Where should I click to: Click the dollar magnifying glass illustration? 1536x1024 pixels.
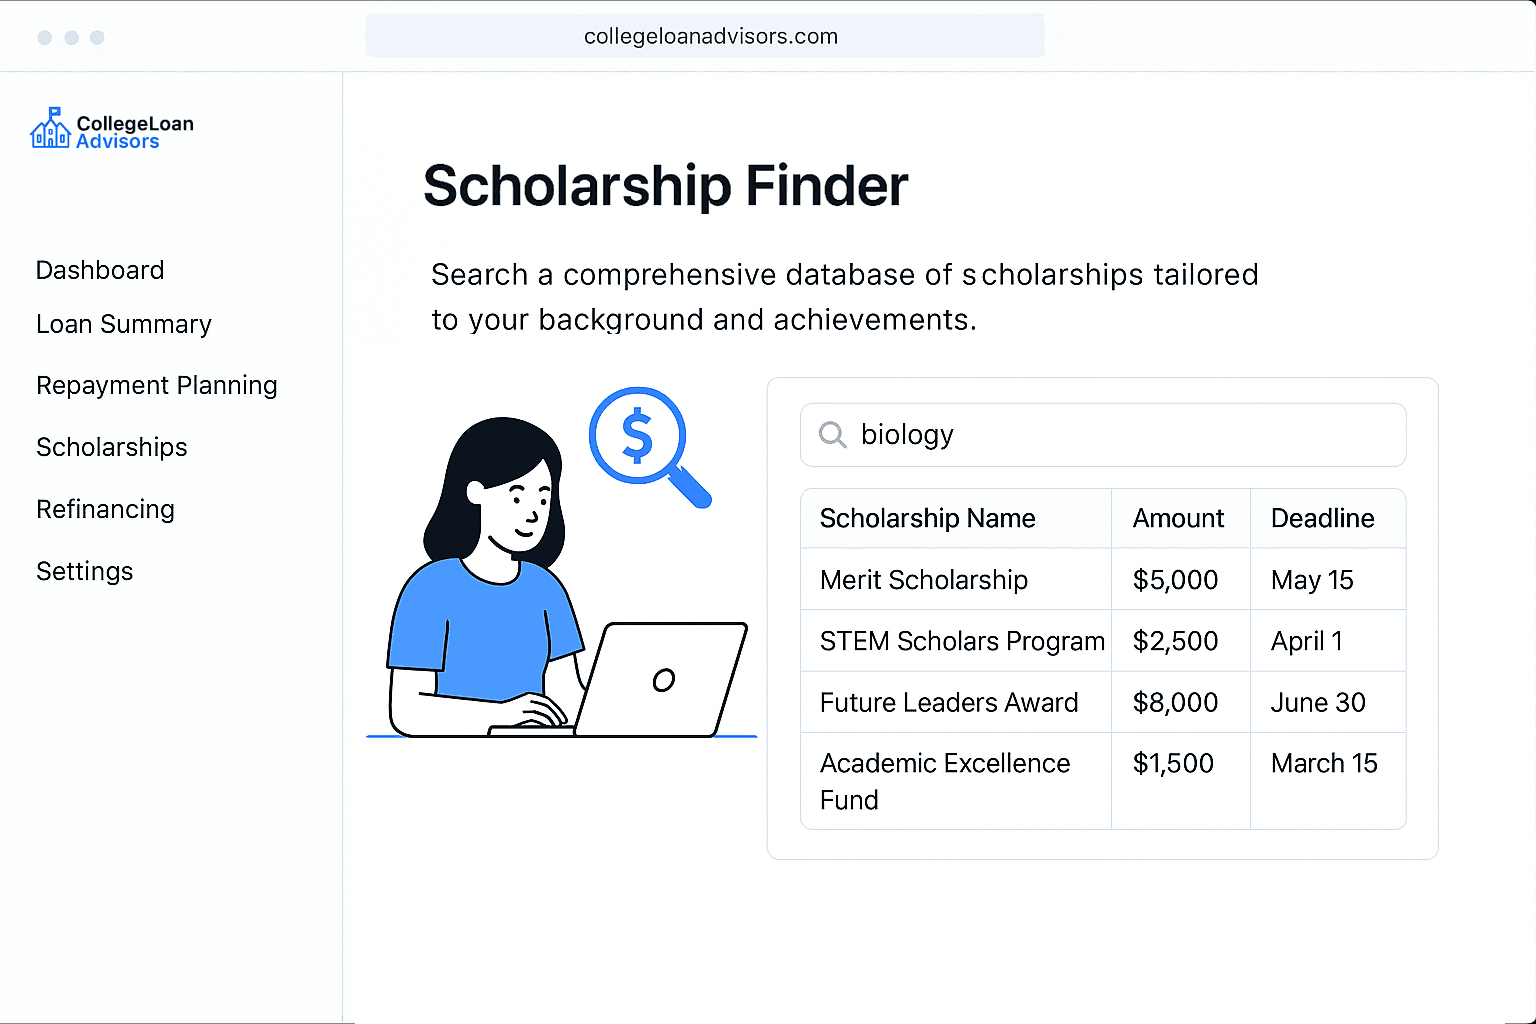(x=645, y=443)
